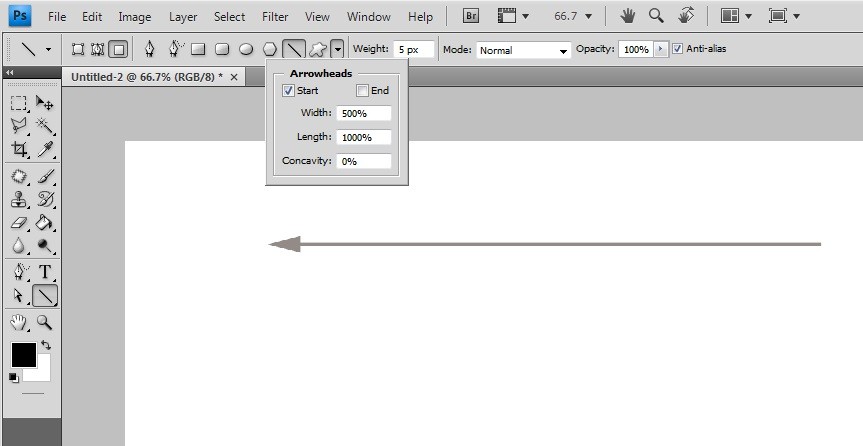Open the Line tool preset picker
863x446 pixels.
coord(48,50)
